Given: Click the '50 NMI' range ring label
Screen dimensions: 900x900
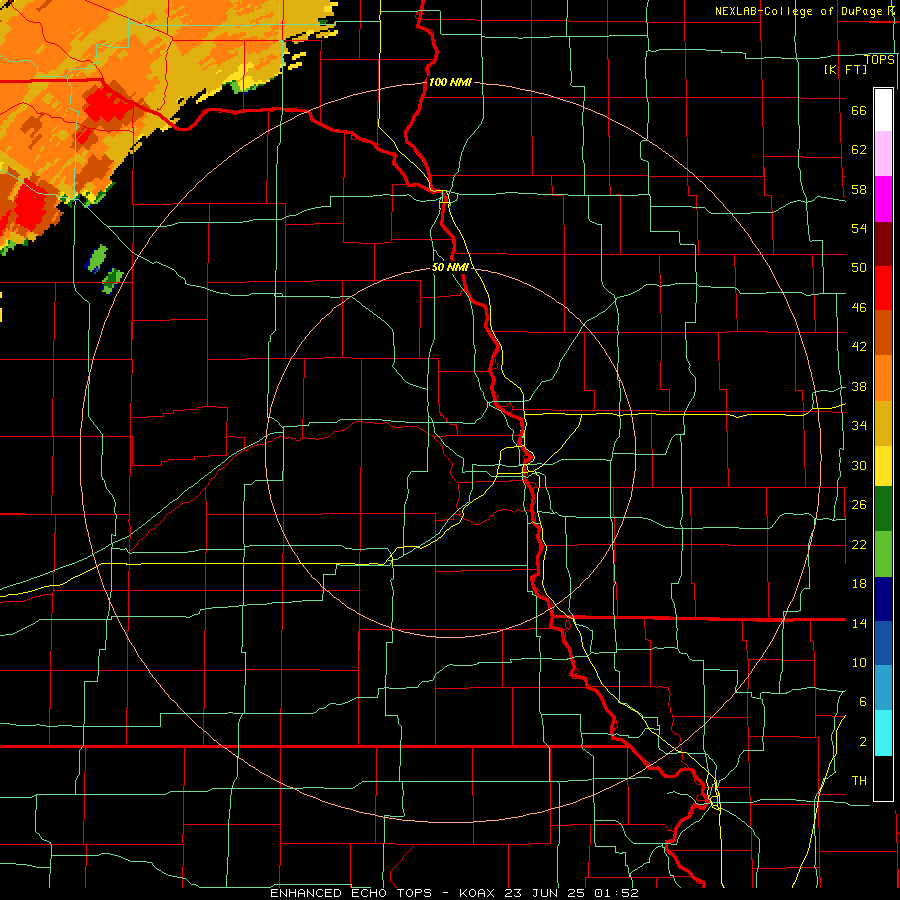Looking at the screenshot, I should pos(450,267).
